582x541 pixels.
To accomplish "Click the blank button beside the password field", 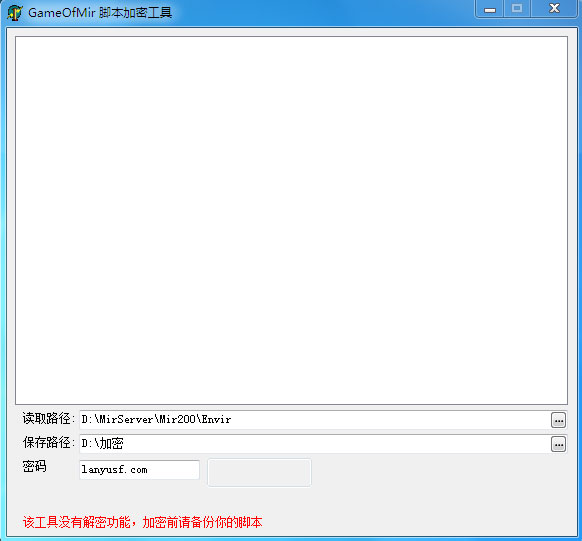I will (259, 472).
